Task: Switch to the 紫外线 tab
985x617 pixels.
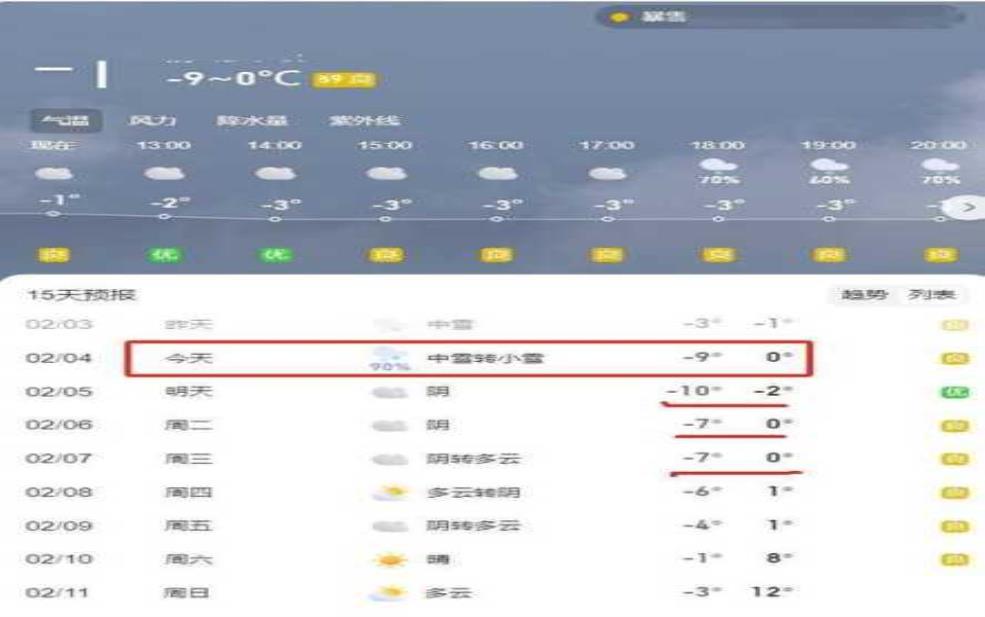Action: point(364,120)
